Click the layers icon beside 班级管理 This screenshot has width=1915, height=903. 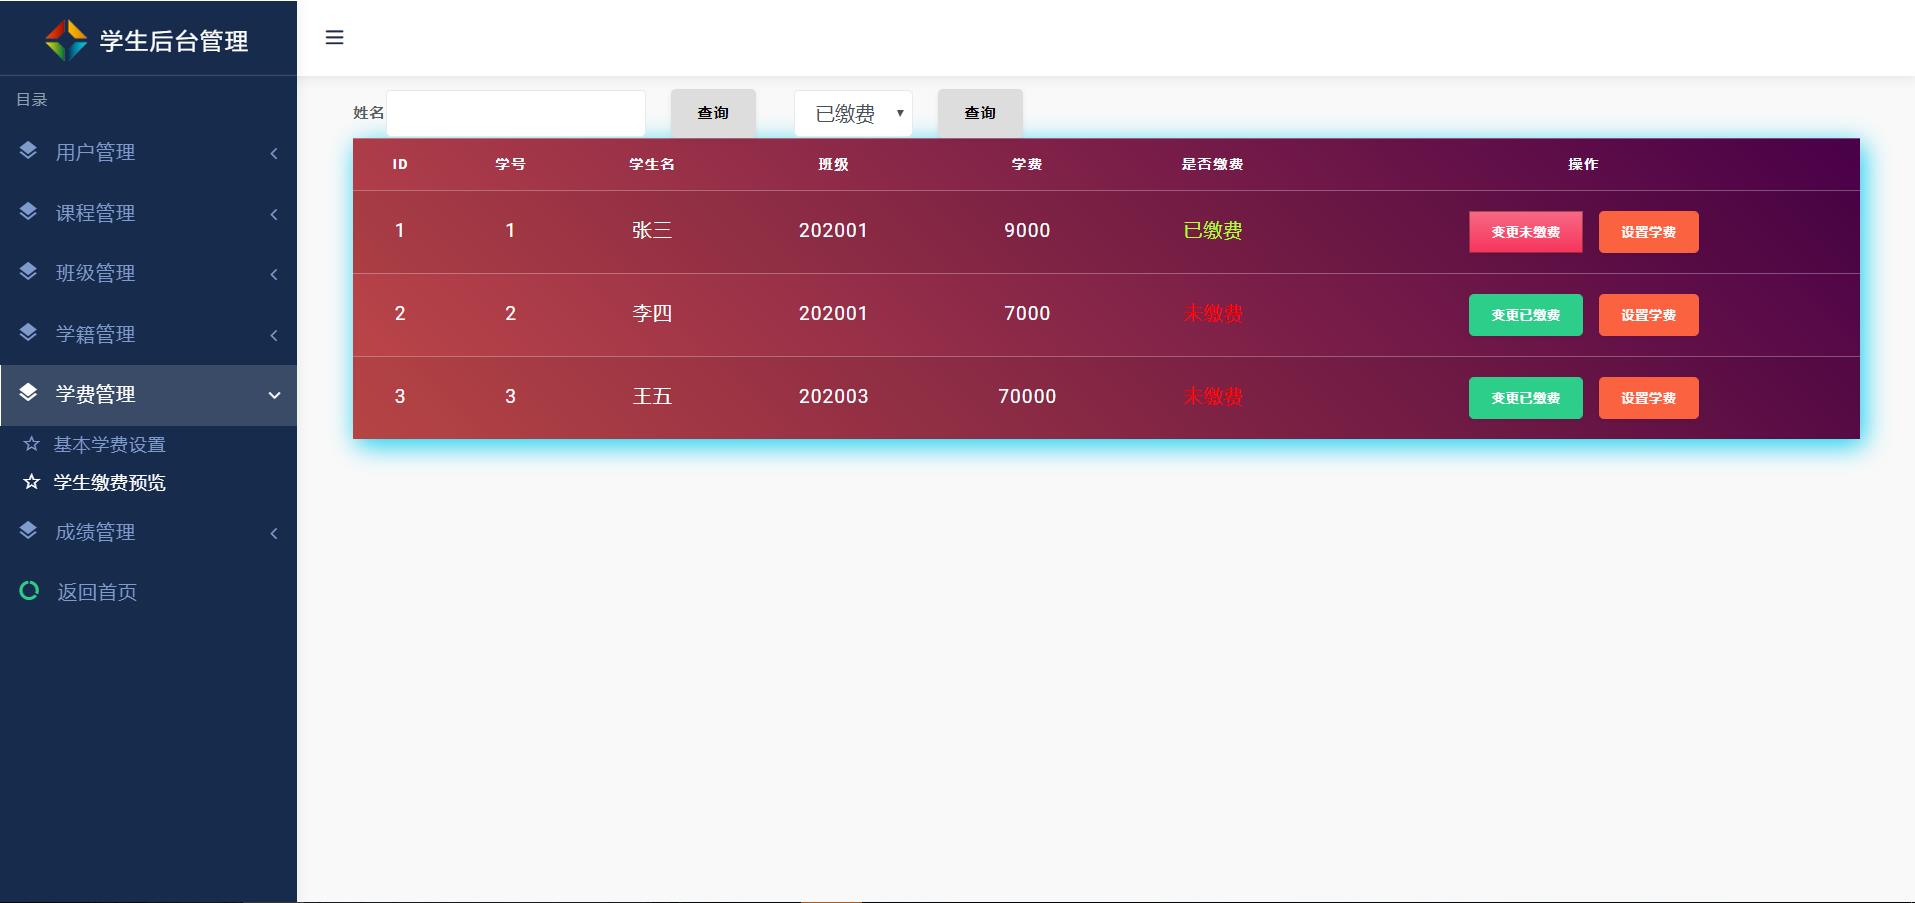[x=28, y=272]
